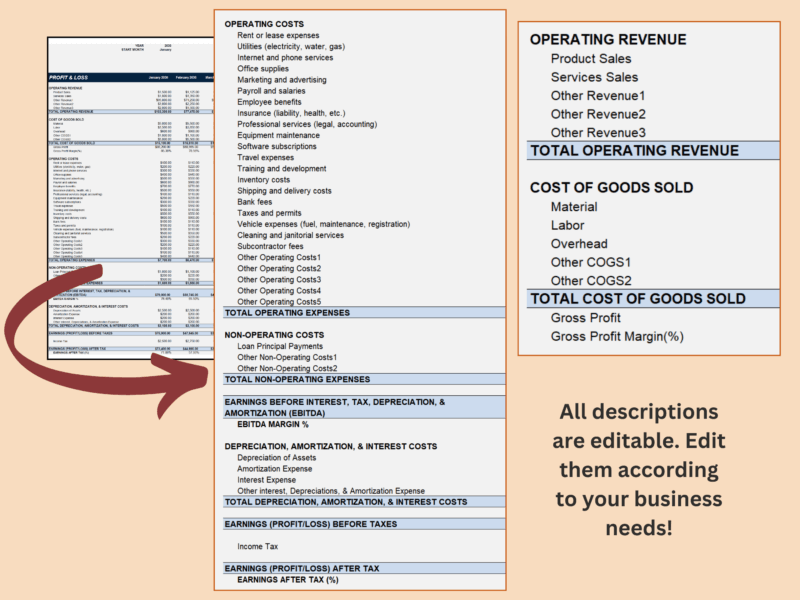
Task: Click the 'Interest Expense' row
Action: pos(266,480)
